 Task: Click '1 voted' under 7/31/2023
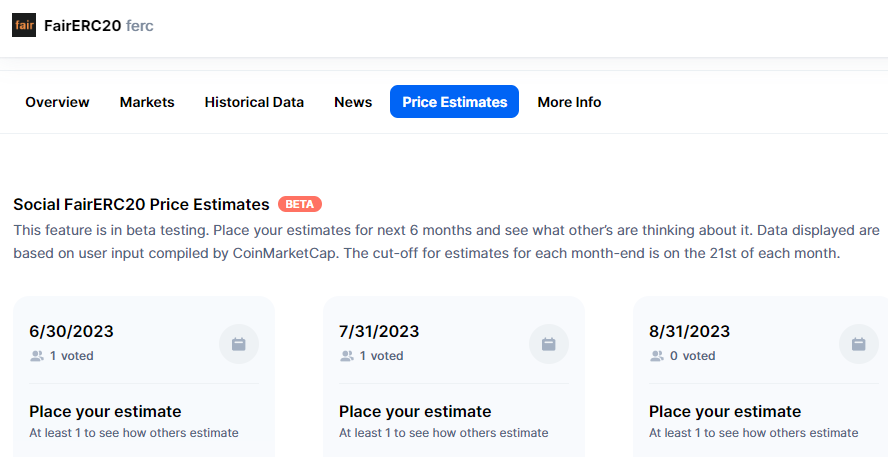coord(381,356)
